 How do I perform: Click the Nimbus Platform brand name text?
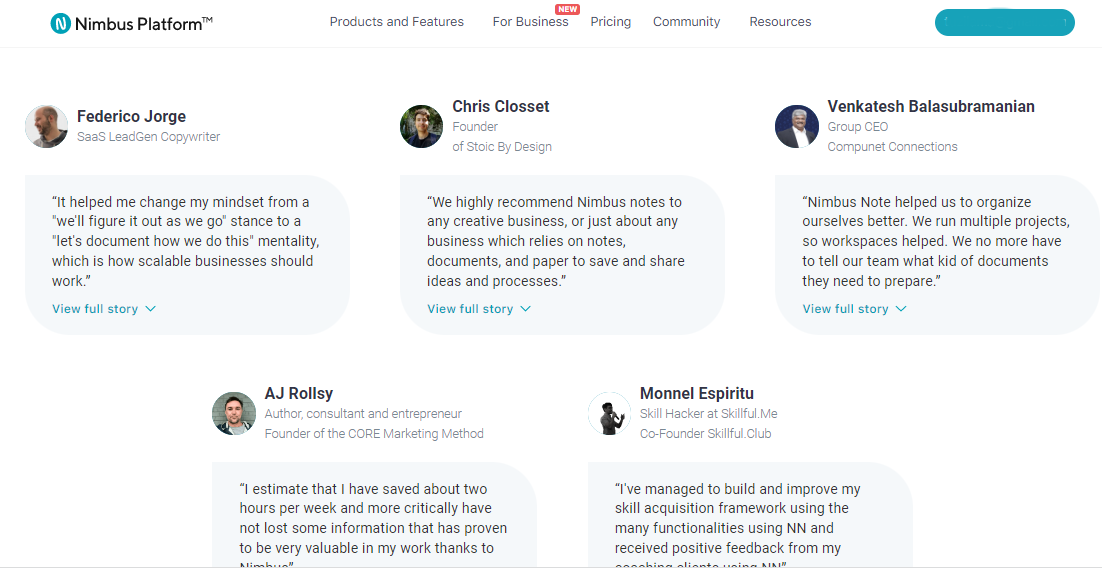[x=143, y=24]
